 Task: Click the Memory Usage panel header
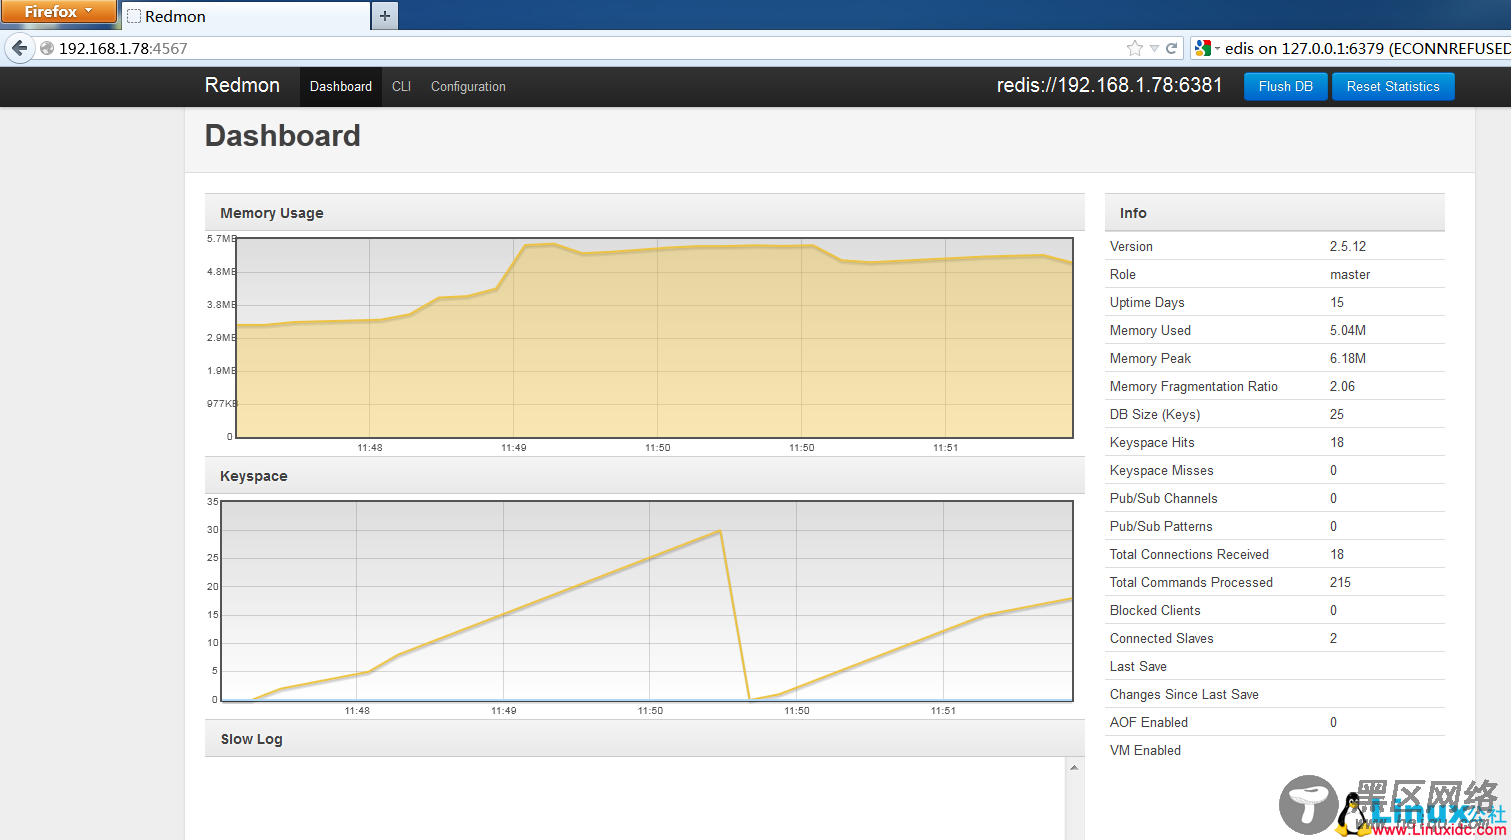[645, 213]
